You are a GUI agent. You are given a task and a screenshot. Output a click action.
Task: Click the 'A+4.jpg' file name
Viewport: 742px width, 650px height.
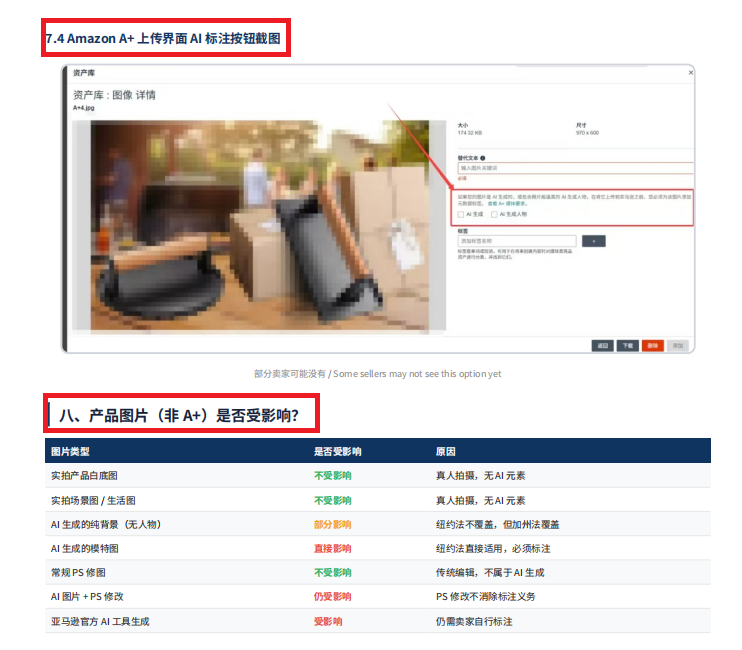pyautogui.click(x=84, y=108)
